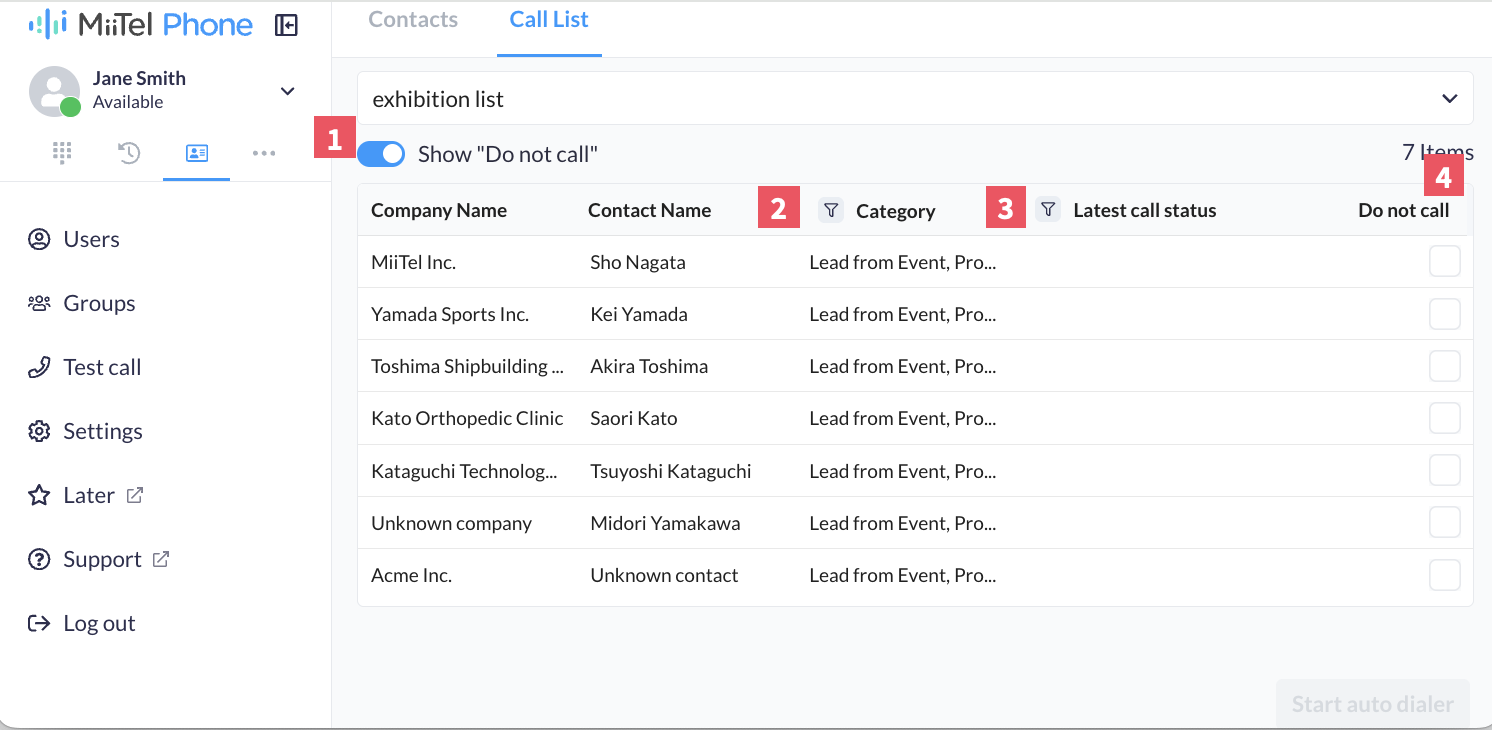Open call history clock icon
This screenshot has height=730, width=1492.
click(x=129, y=153)
